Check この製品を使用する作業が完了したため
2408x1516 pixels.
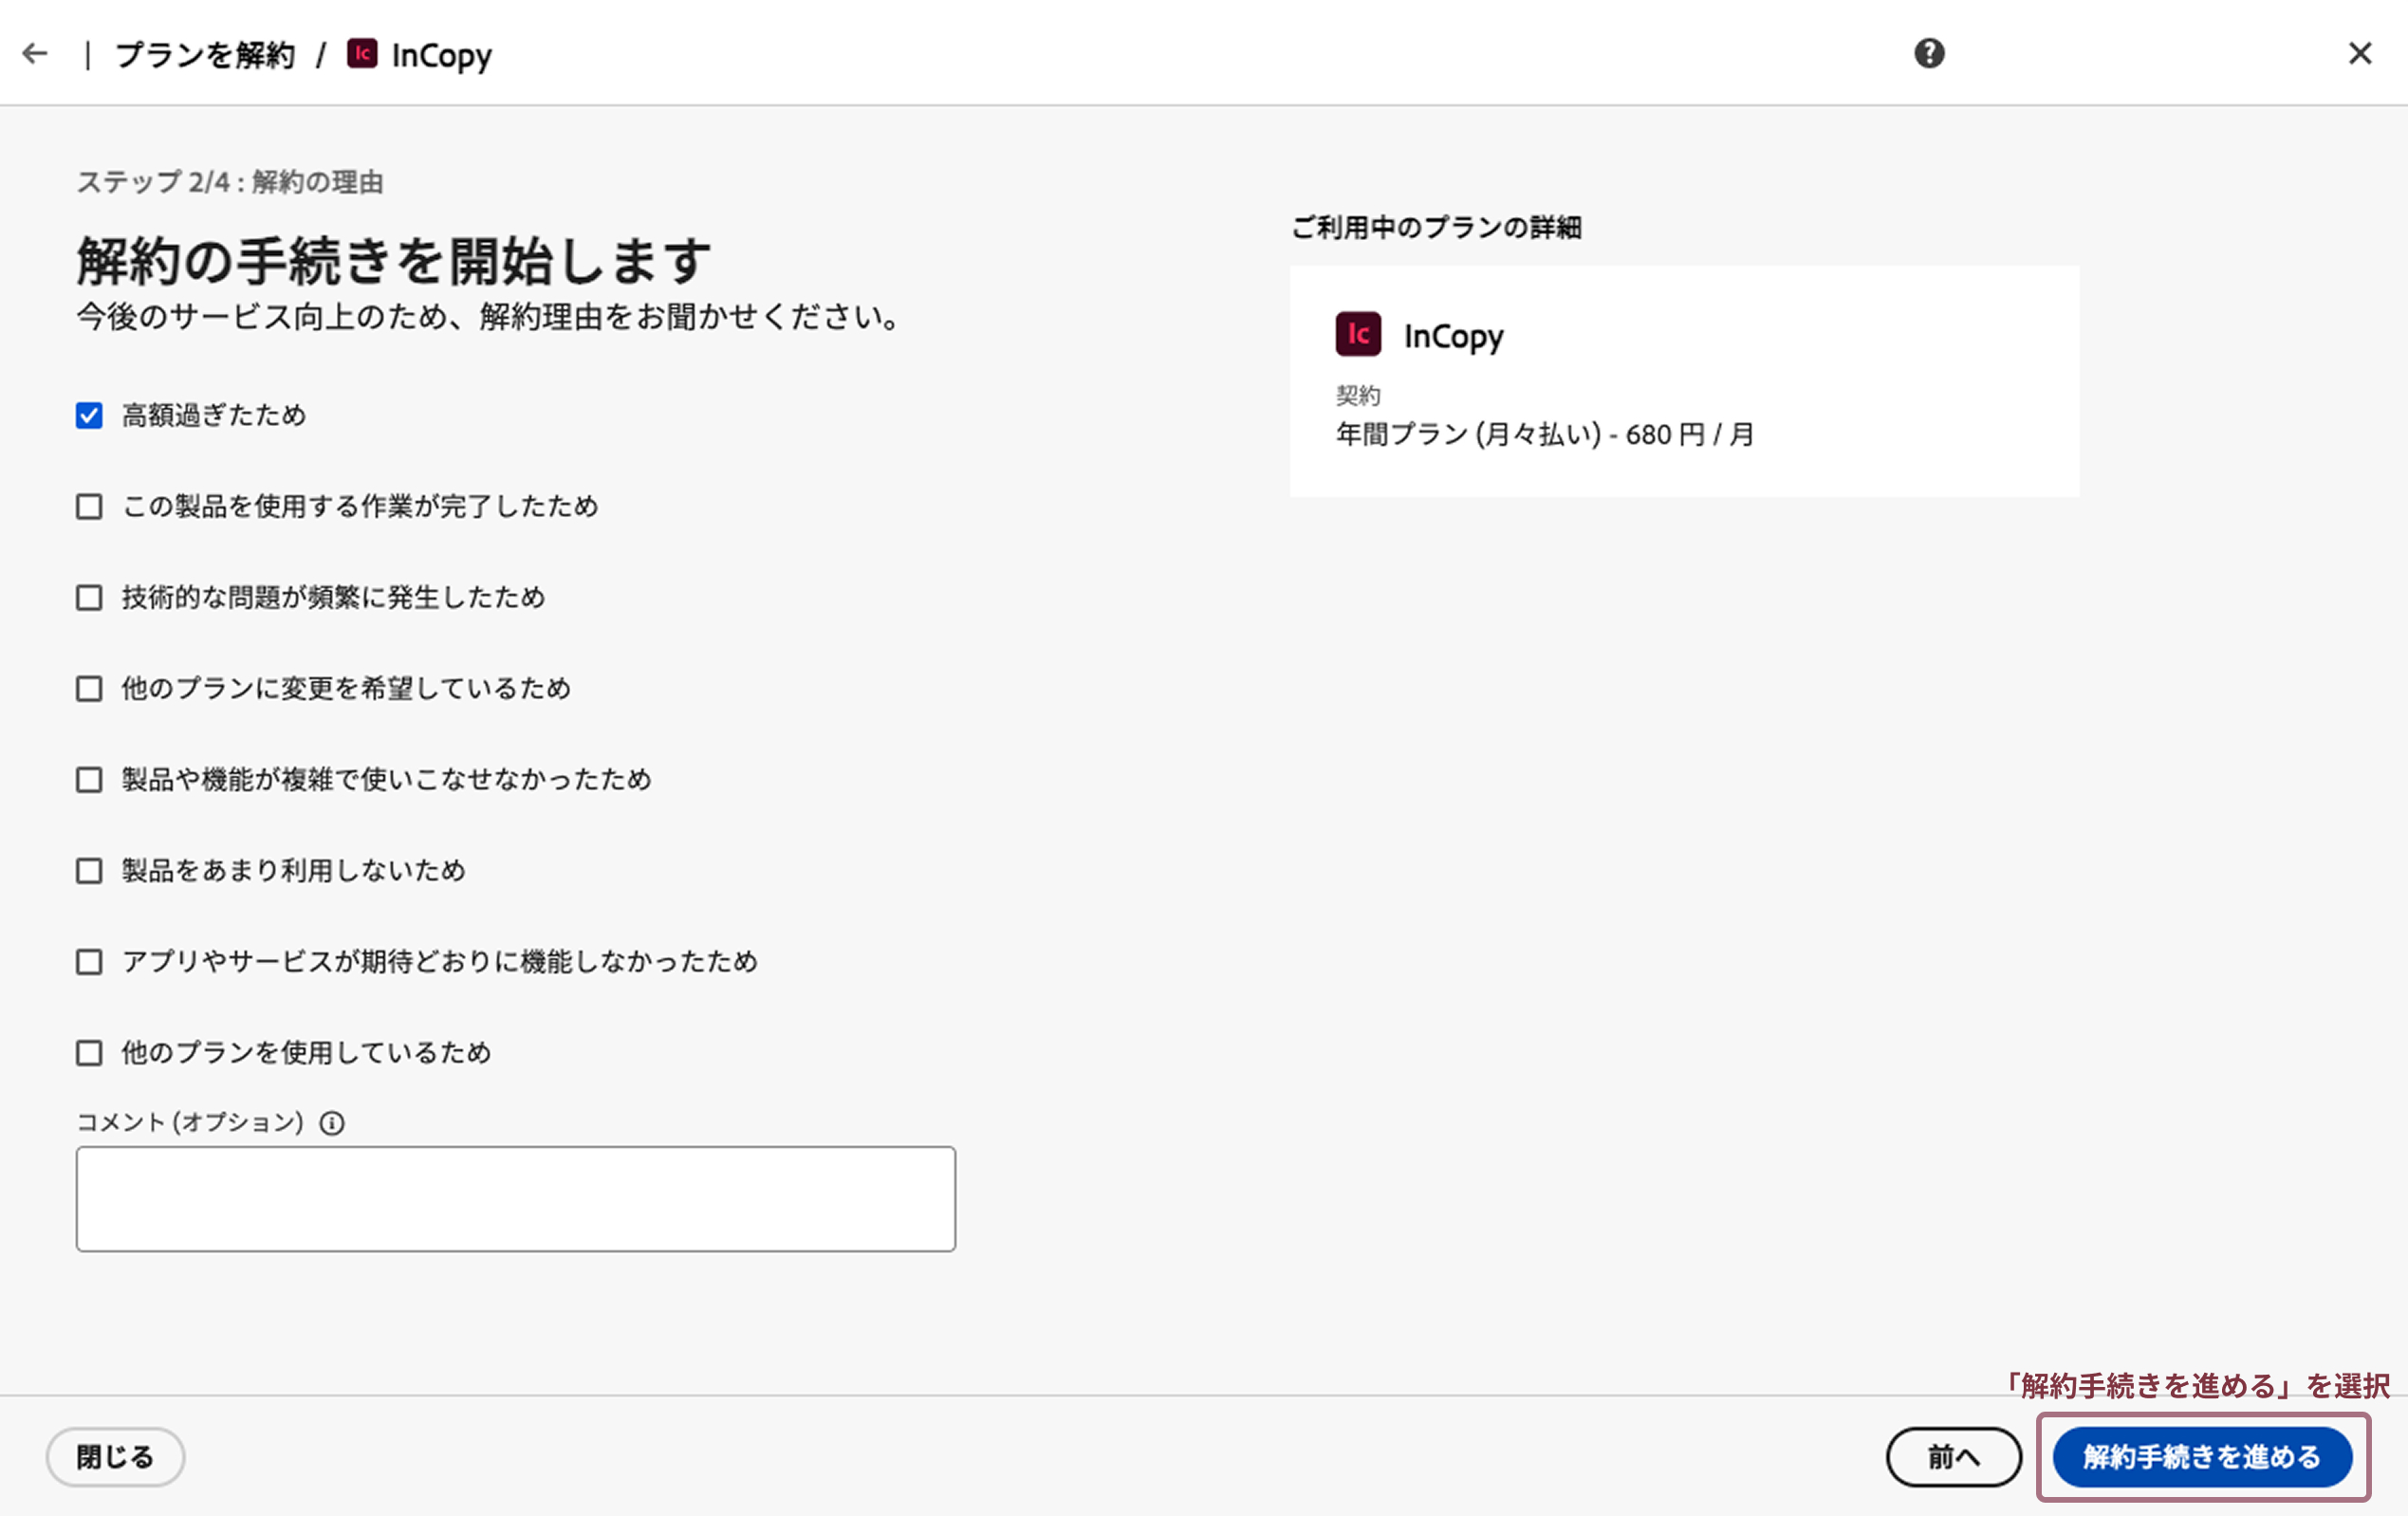pyautogui.click(x=89, y=506)
